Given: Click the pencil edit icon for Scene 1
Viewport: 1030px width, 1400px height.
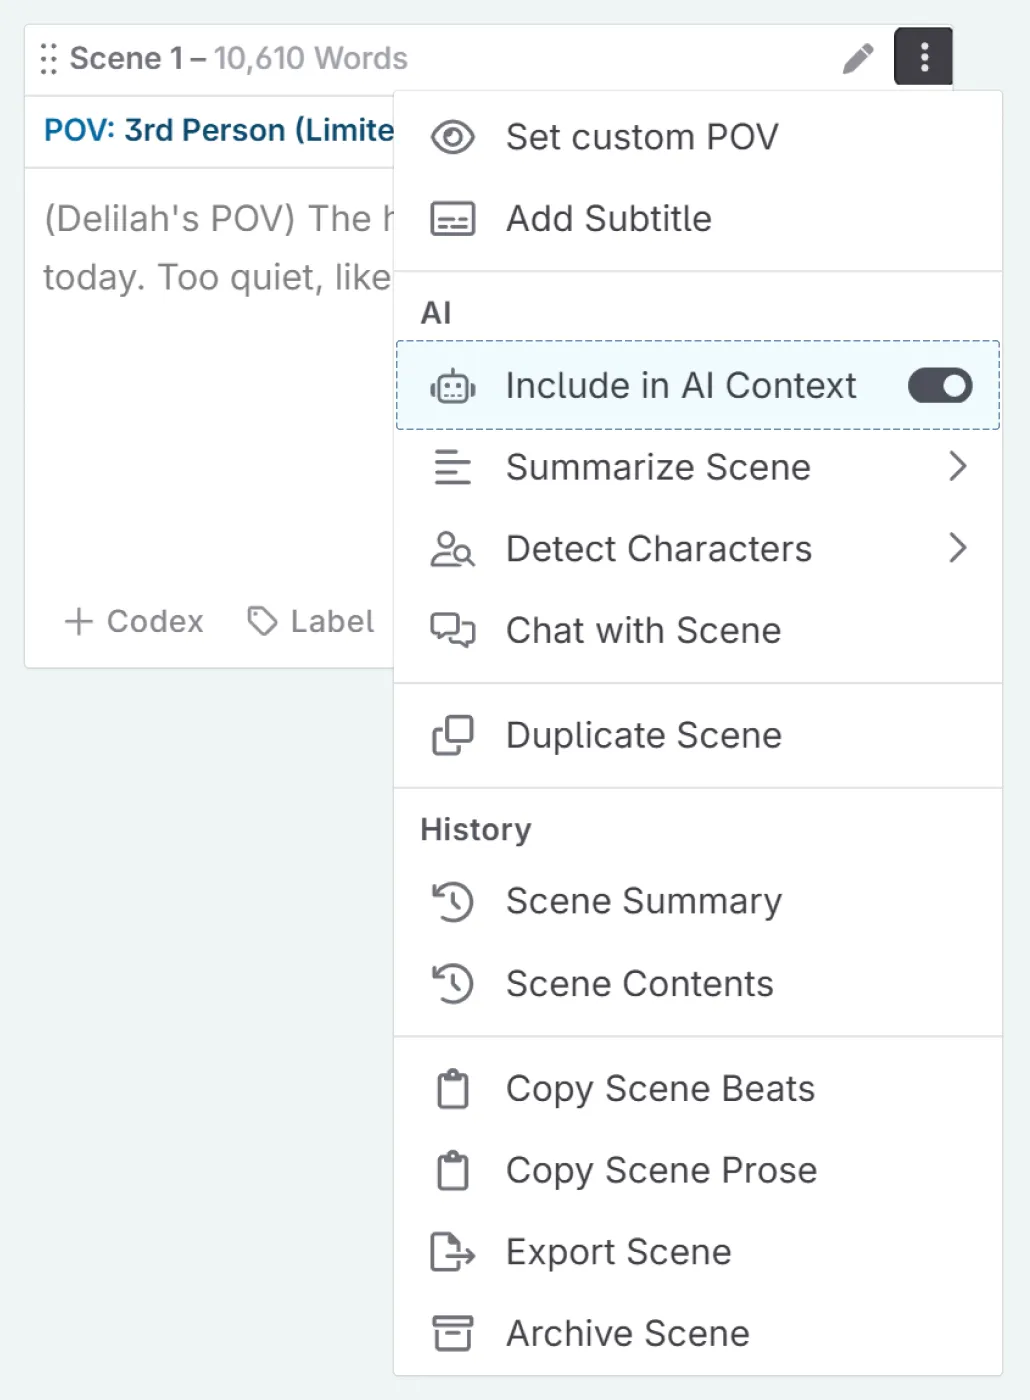Looking at the screenshot, I should [x=857, y=59].
